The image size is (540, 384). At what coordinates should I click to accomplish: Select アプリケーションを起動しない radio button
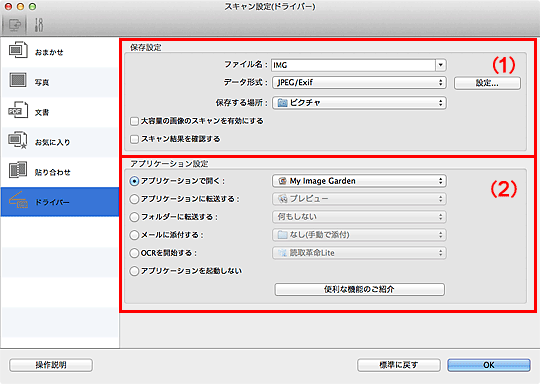click(134, 271)
